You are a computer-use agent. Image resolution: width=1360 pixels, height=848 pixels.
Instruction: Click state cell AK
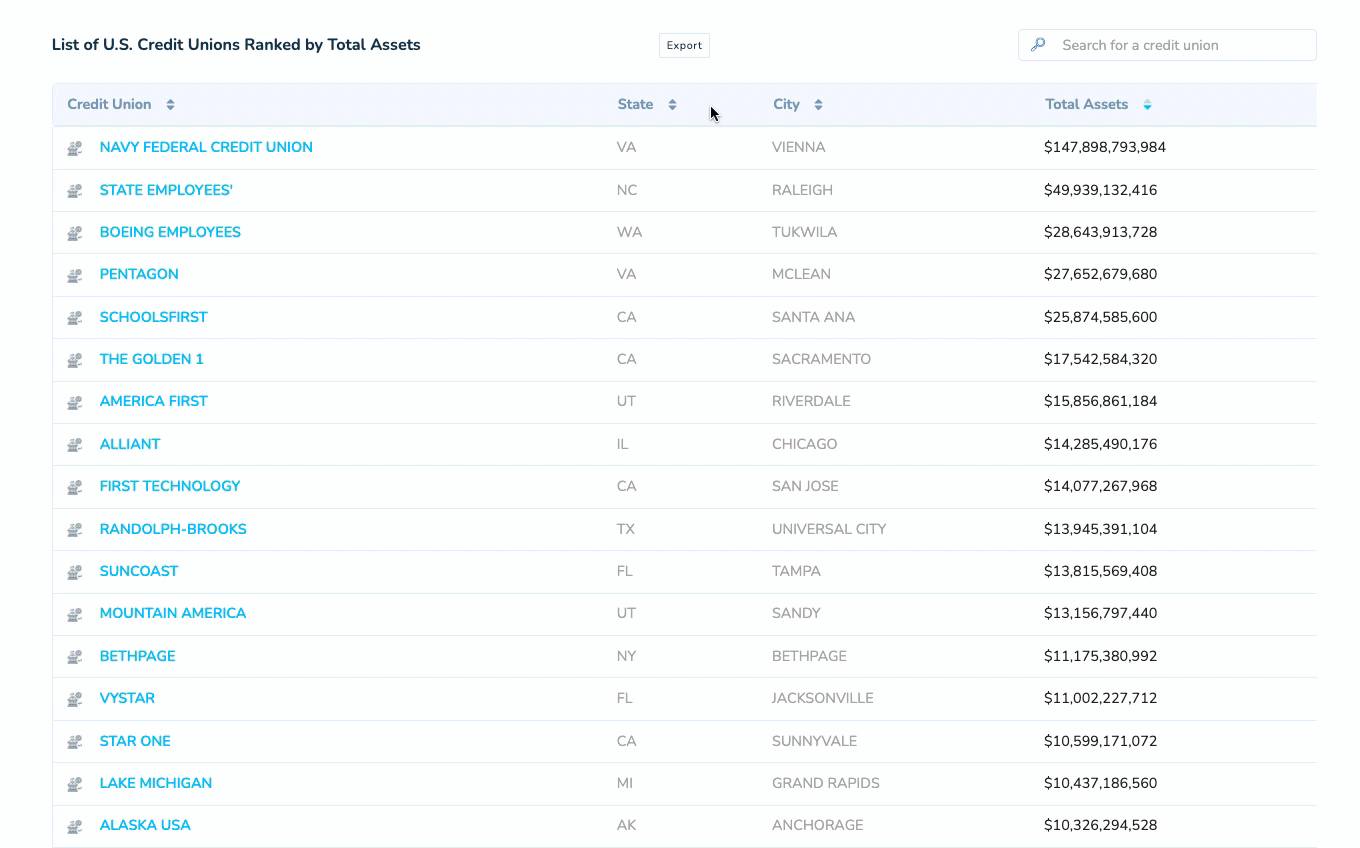(627, 825)
